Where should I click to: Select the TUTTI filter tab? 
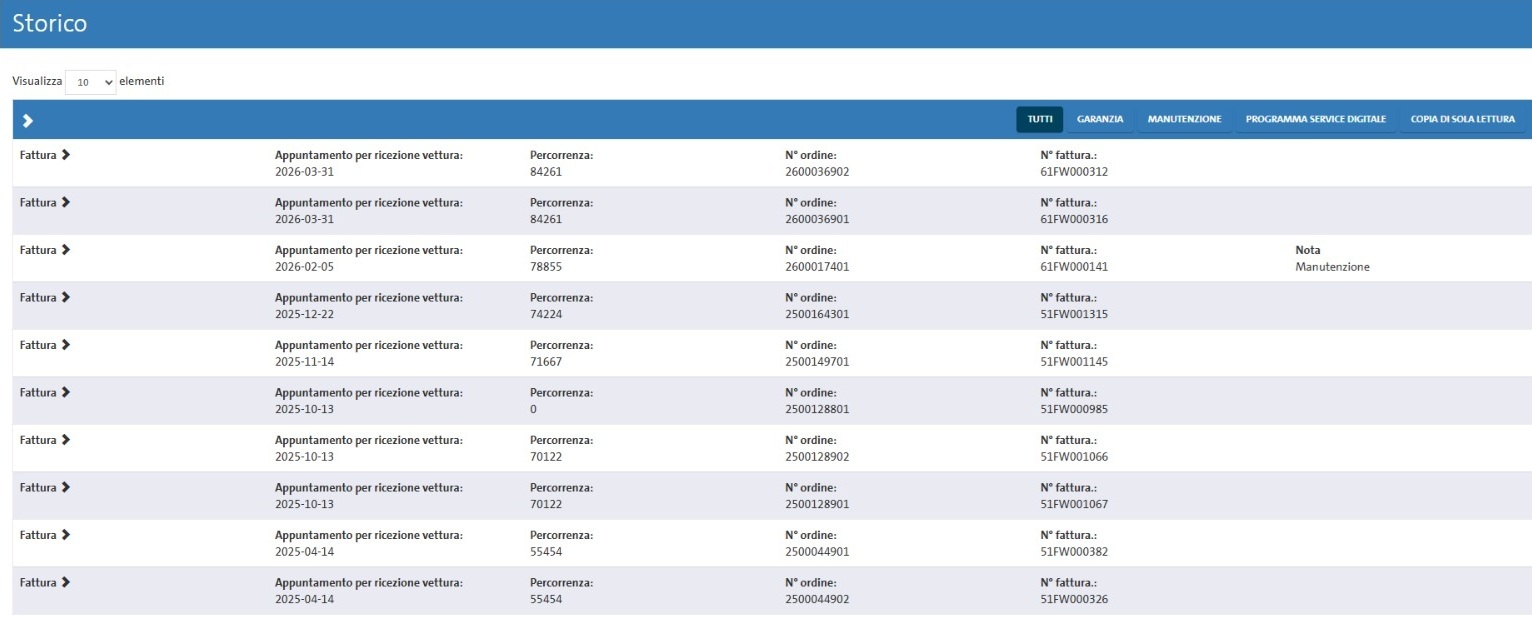click(x=1040, y=119)
